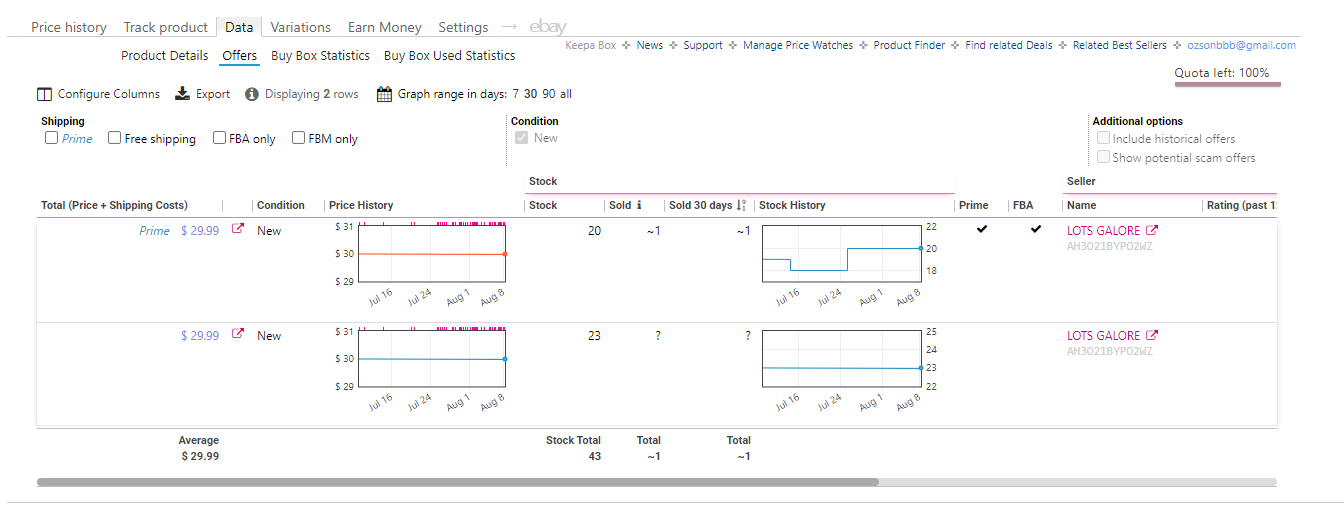Sort by Total (Price + Shipping Costs) header
This screenshot has width=1344, height=507.
pyautogui.click(x=114, y=205)
